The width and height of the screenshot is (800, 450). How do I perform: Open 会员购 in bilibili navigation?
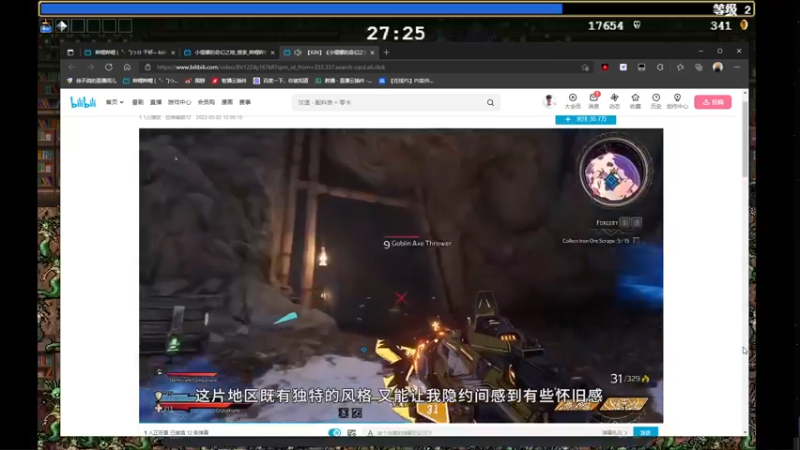point(206,102)
